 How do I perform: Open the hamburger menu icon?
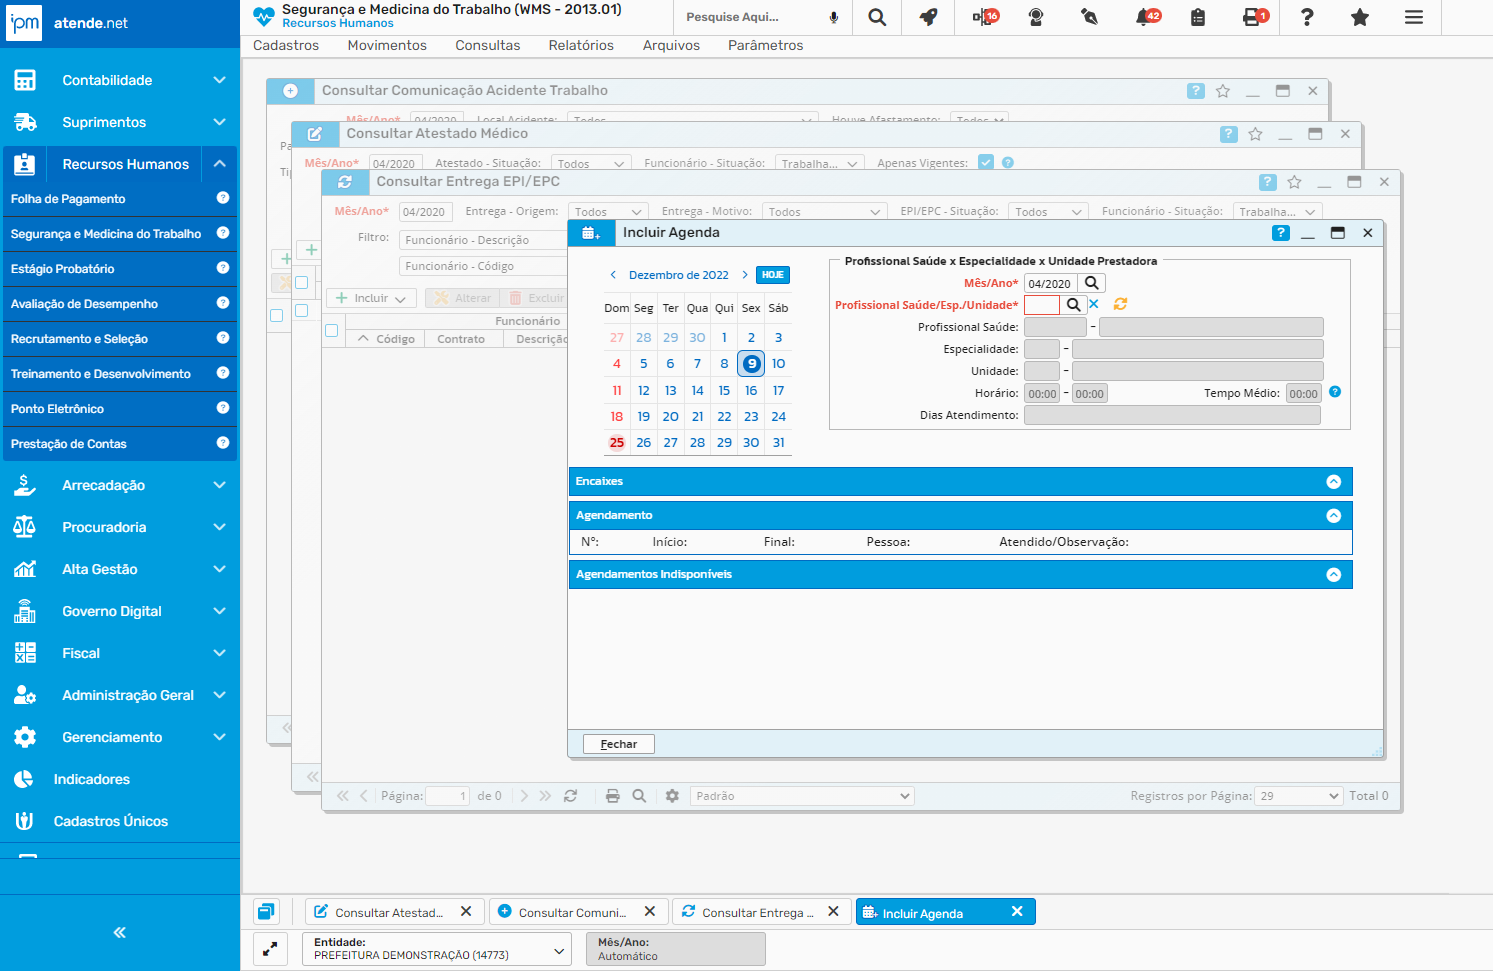point(1414,17)
